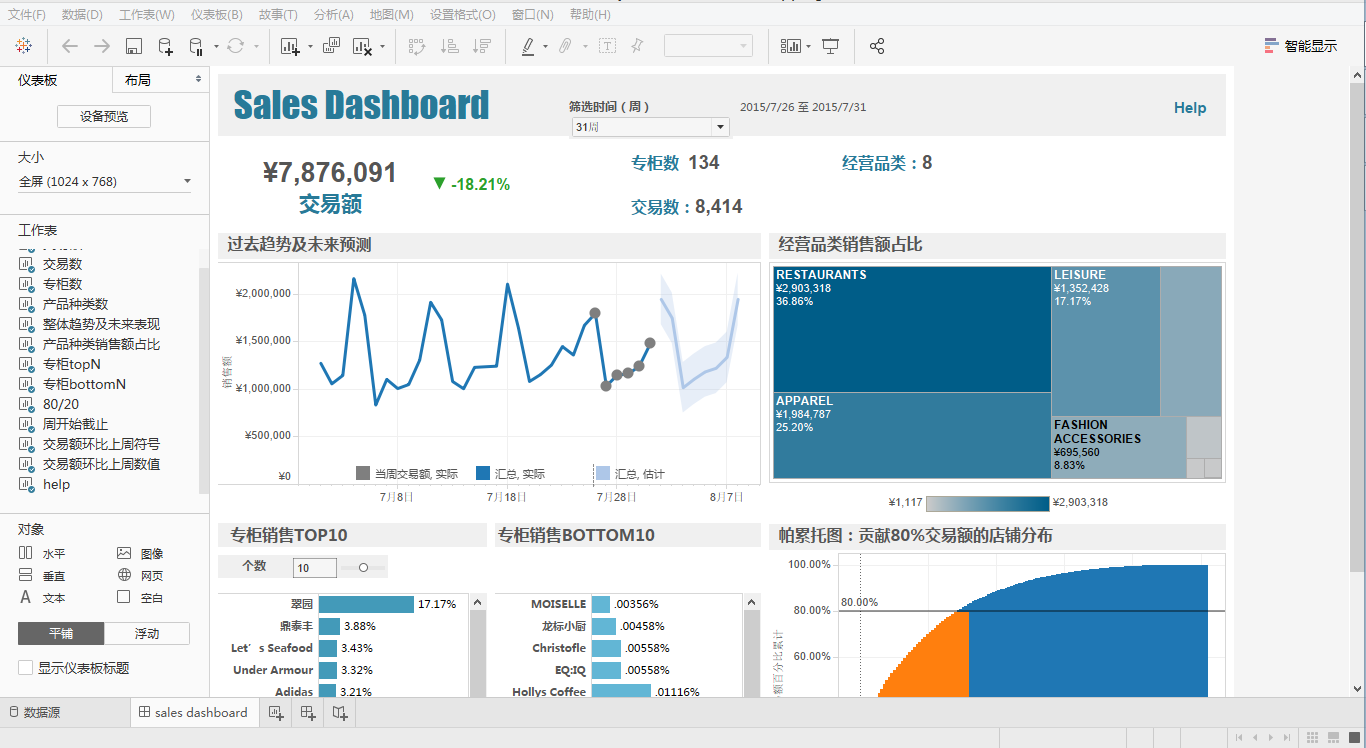Enter Presentation Mode from the toolbar
This screenshot has width=1366, height=748.
831,46
